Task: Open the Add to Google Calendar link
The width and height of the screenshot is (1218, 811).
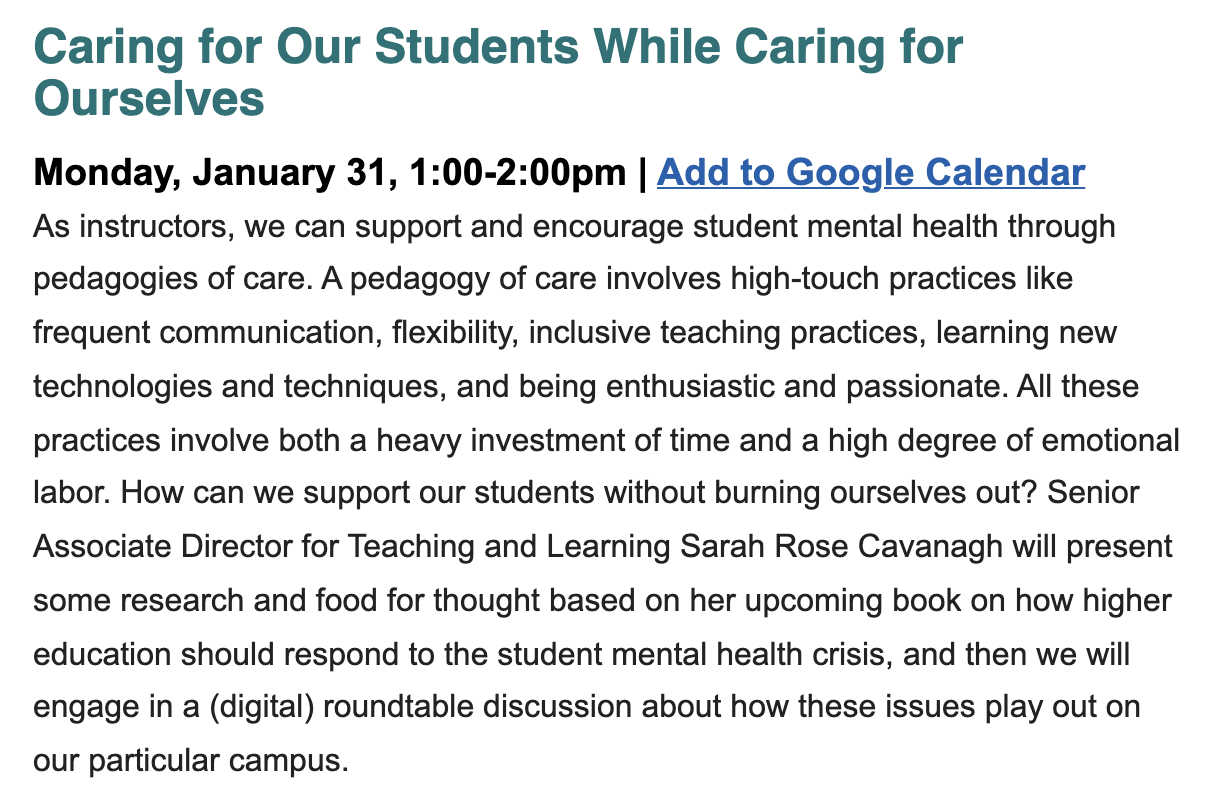Action: pos(870,172)
